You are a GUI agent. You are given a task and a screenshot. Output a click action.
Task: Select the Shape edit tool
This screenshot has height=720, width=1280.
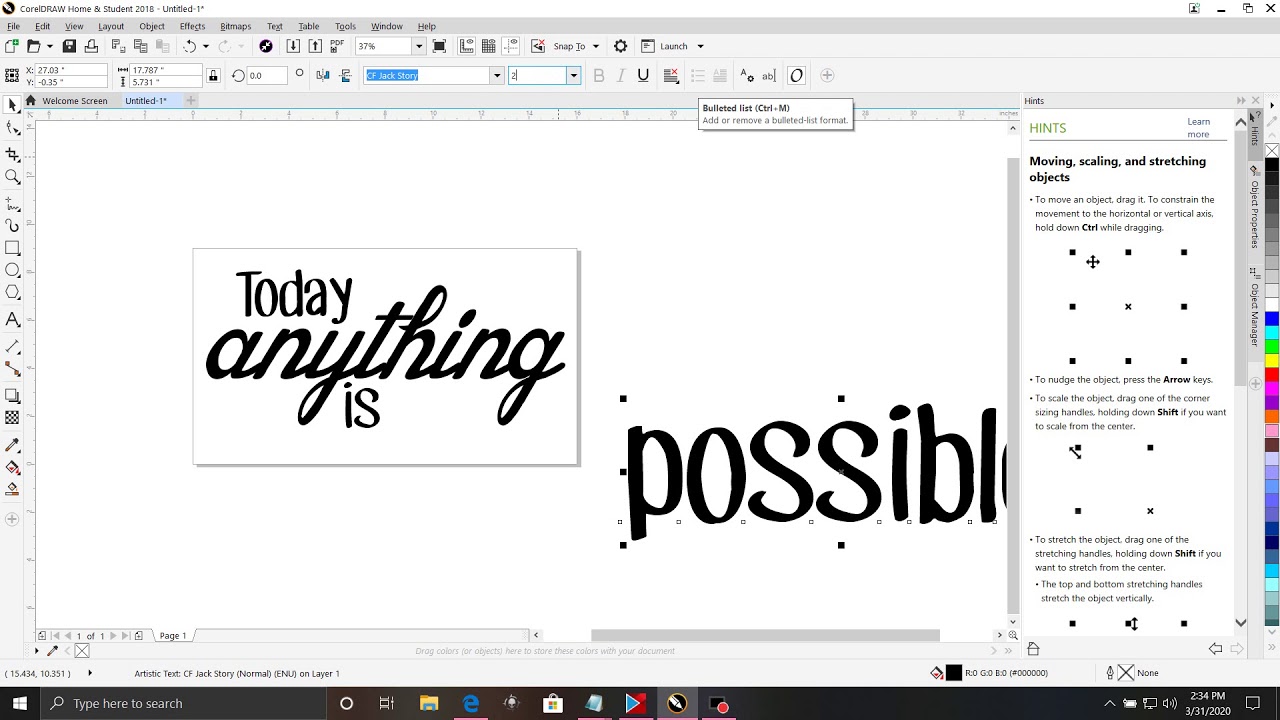[x=12, y=128]
